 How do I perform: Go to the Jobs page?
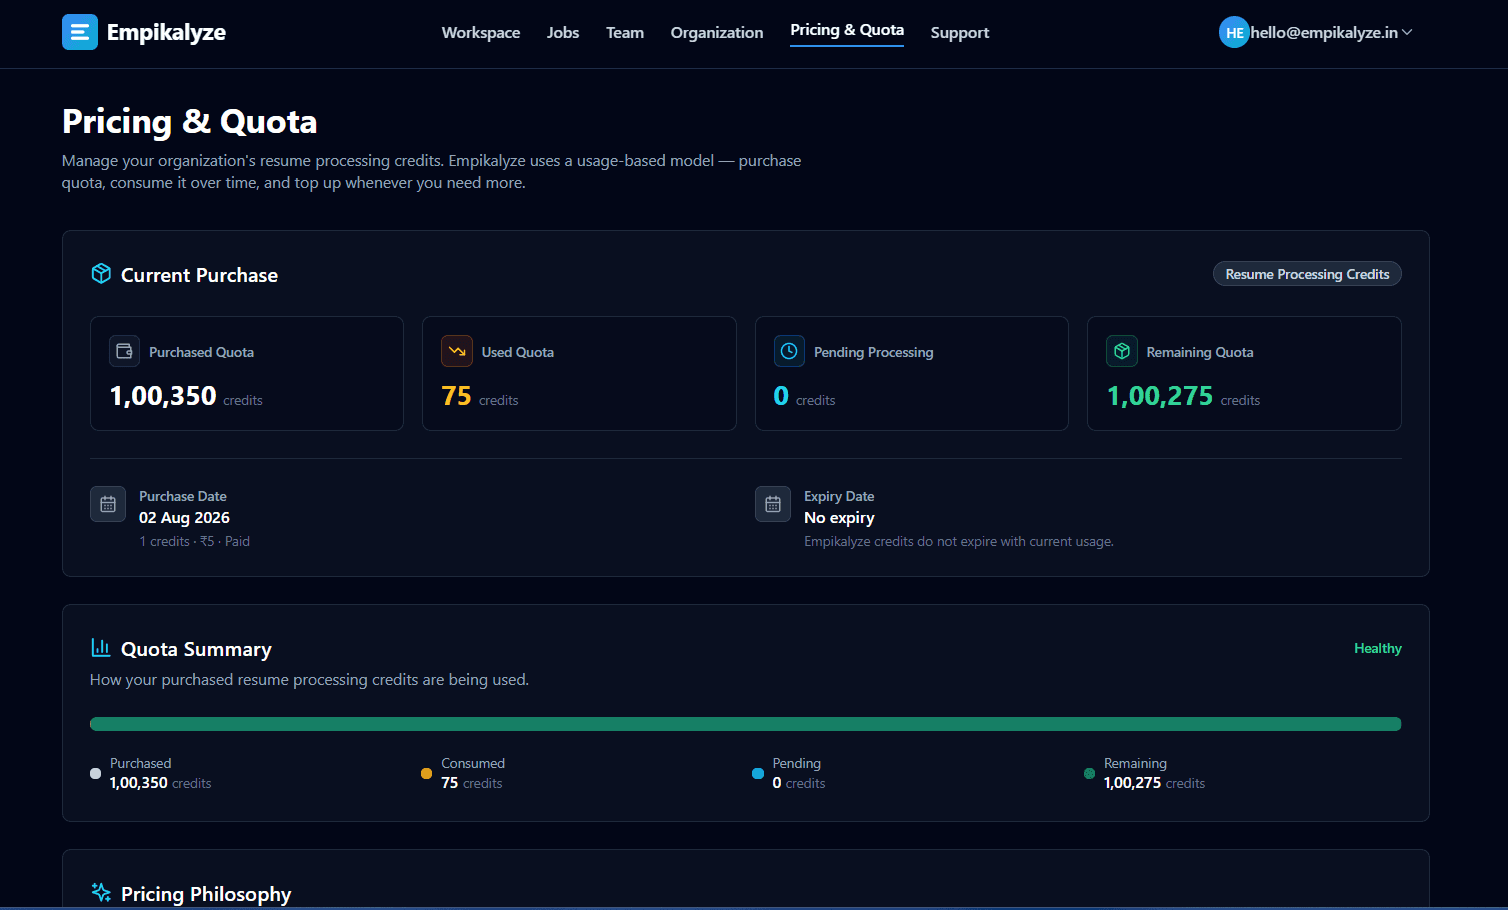563,32
